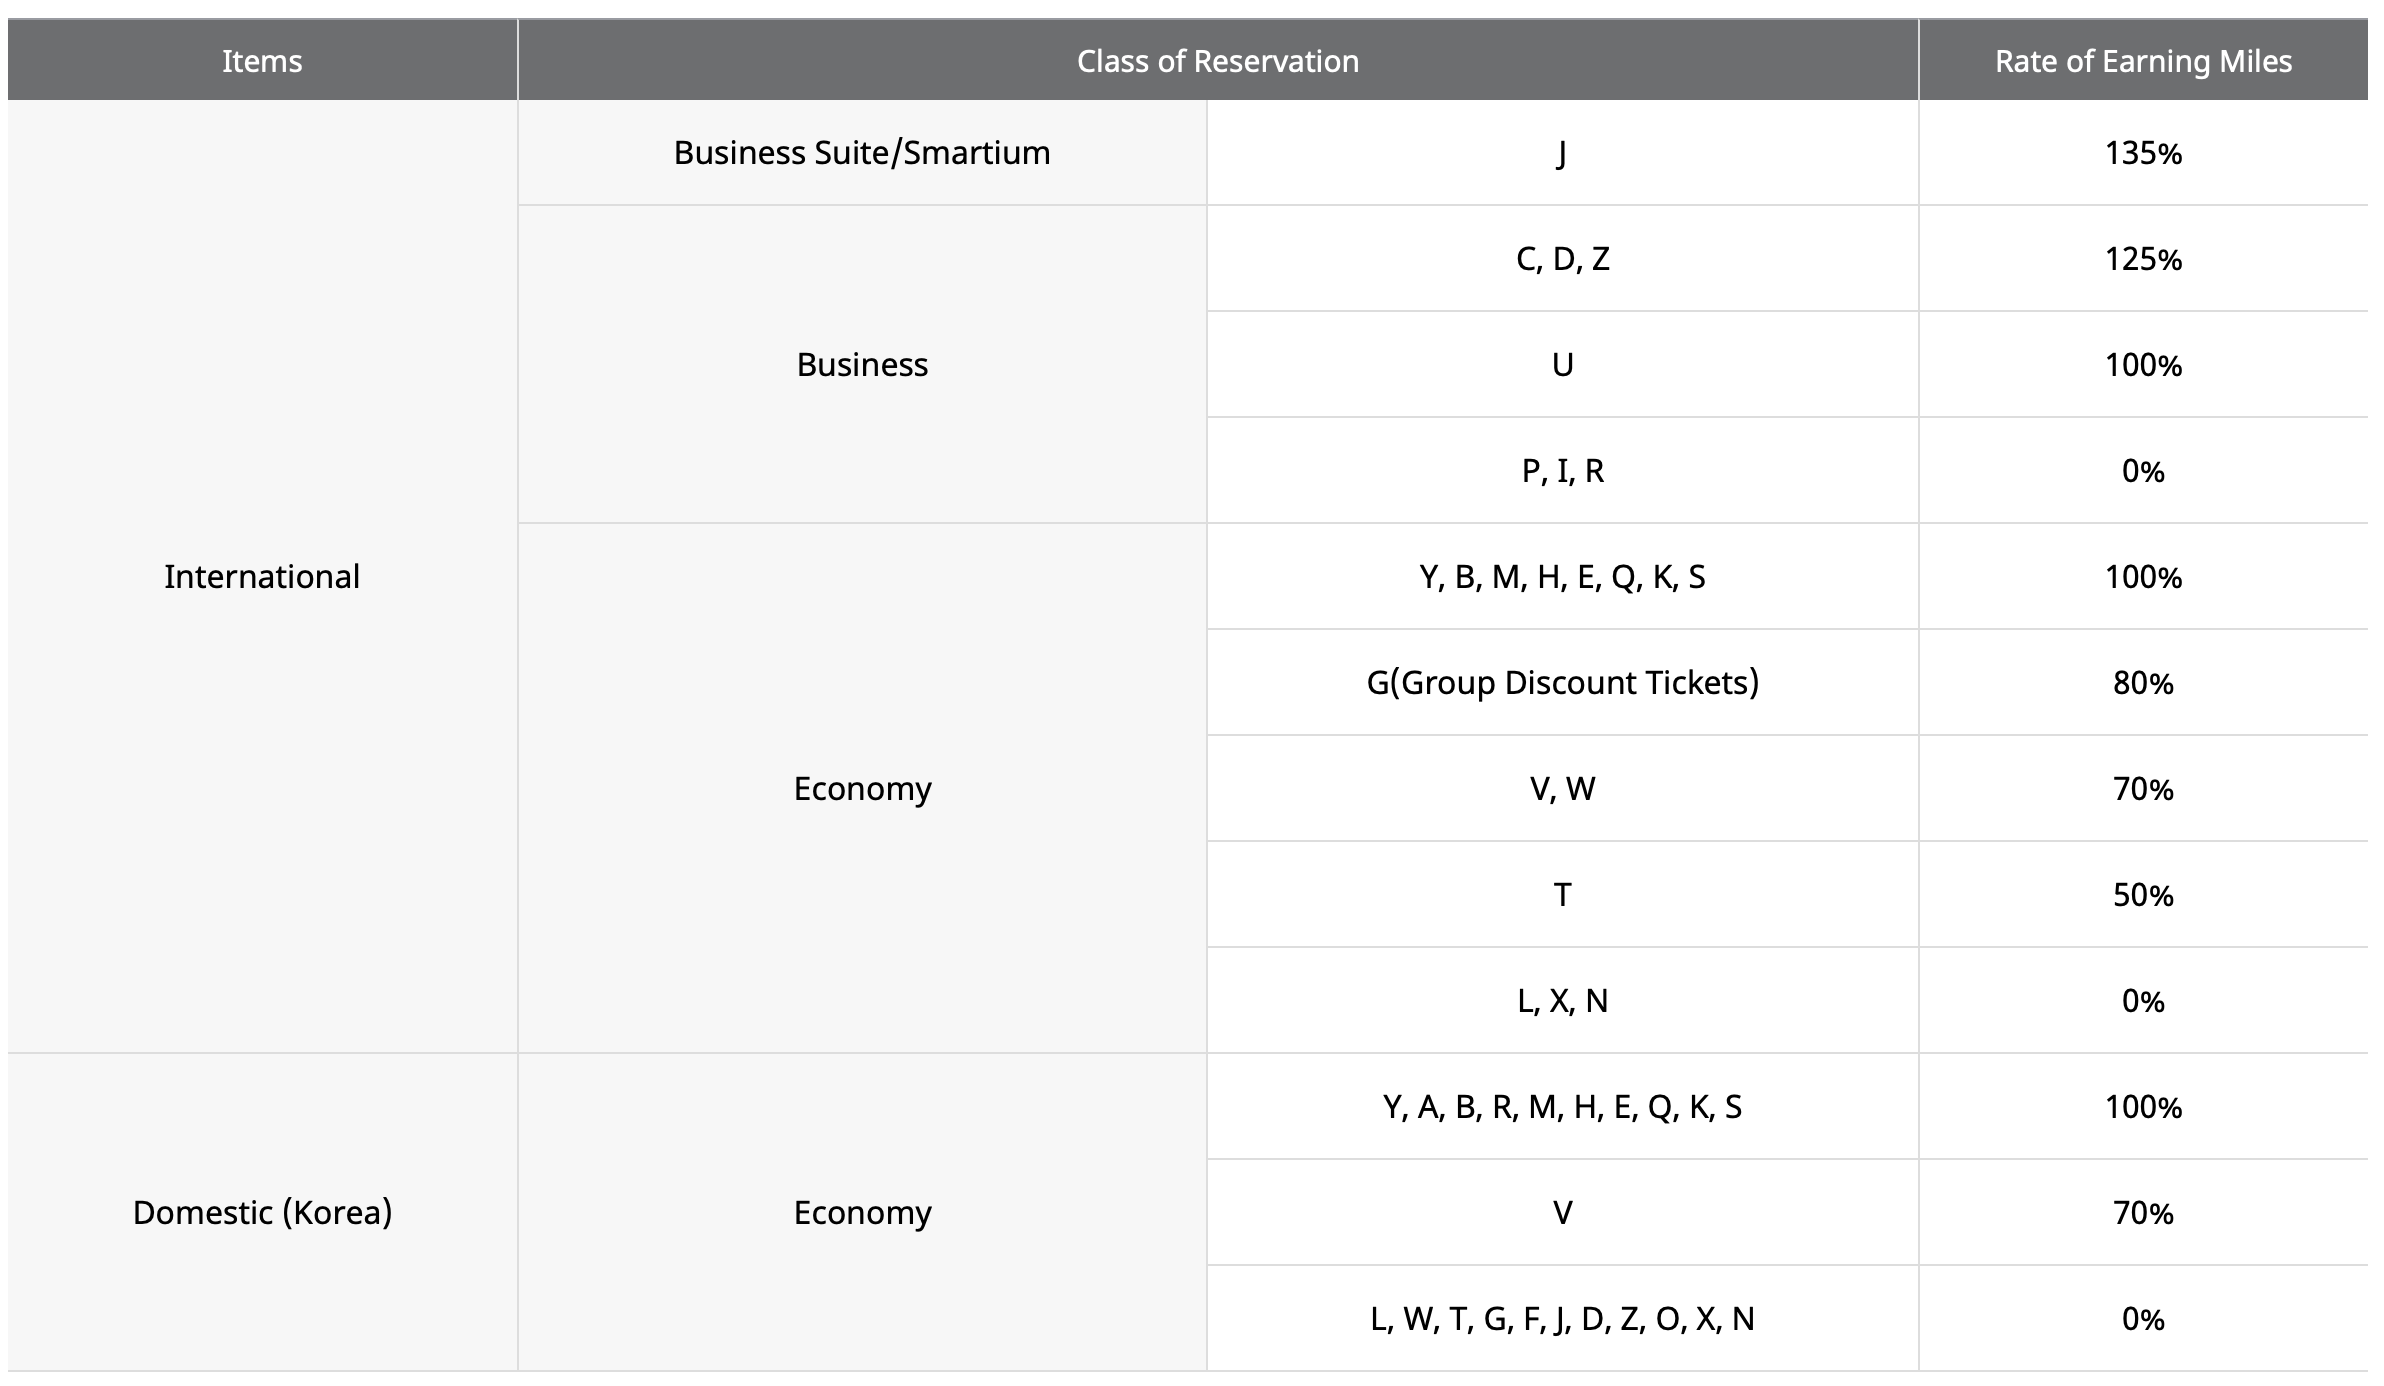Select the P, I, R class cell
The image size is (2384, 1386).
1562,471
